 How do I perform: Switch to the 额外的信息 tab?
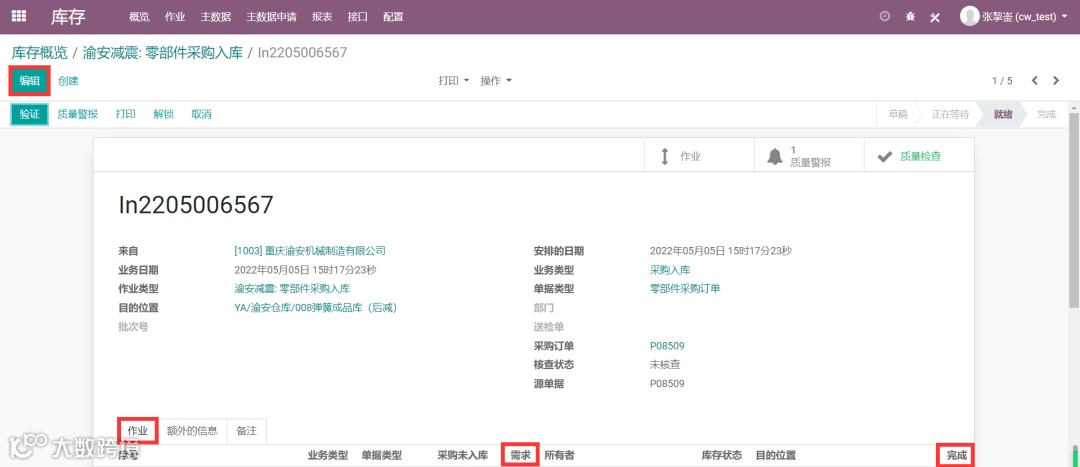point(192,431)
